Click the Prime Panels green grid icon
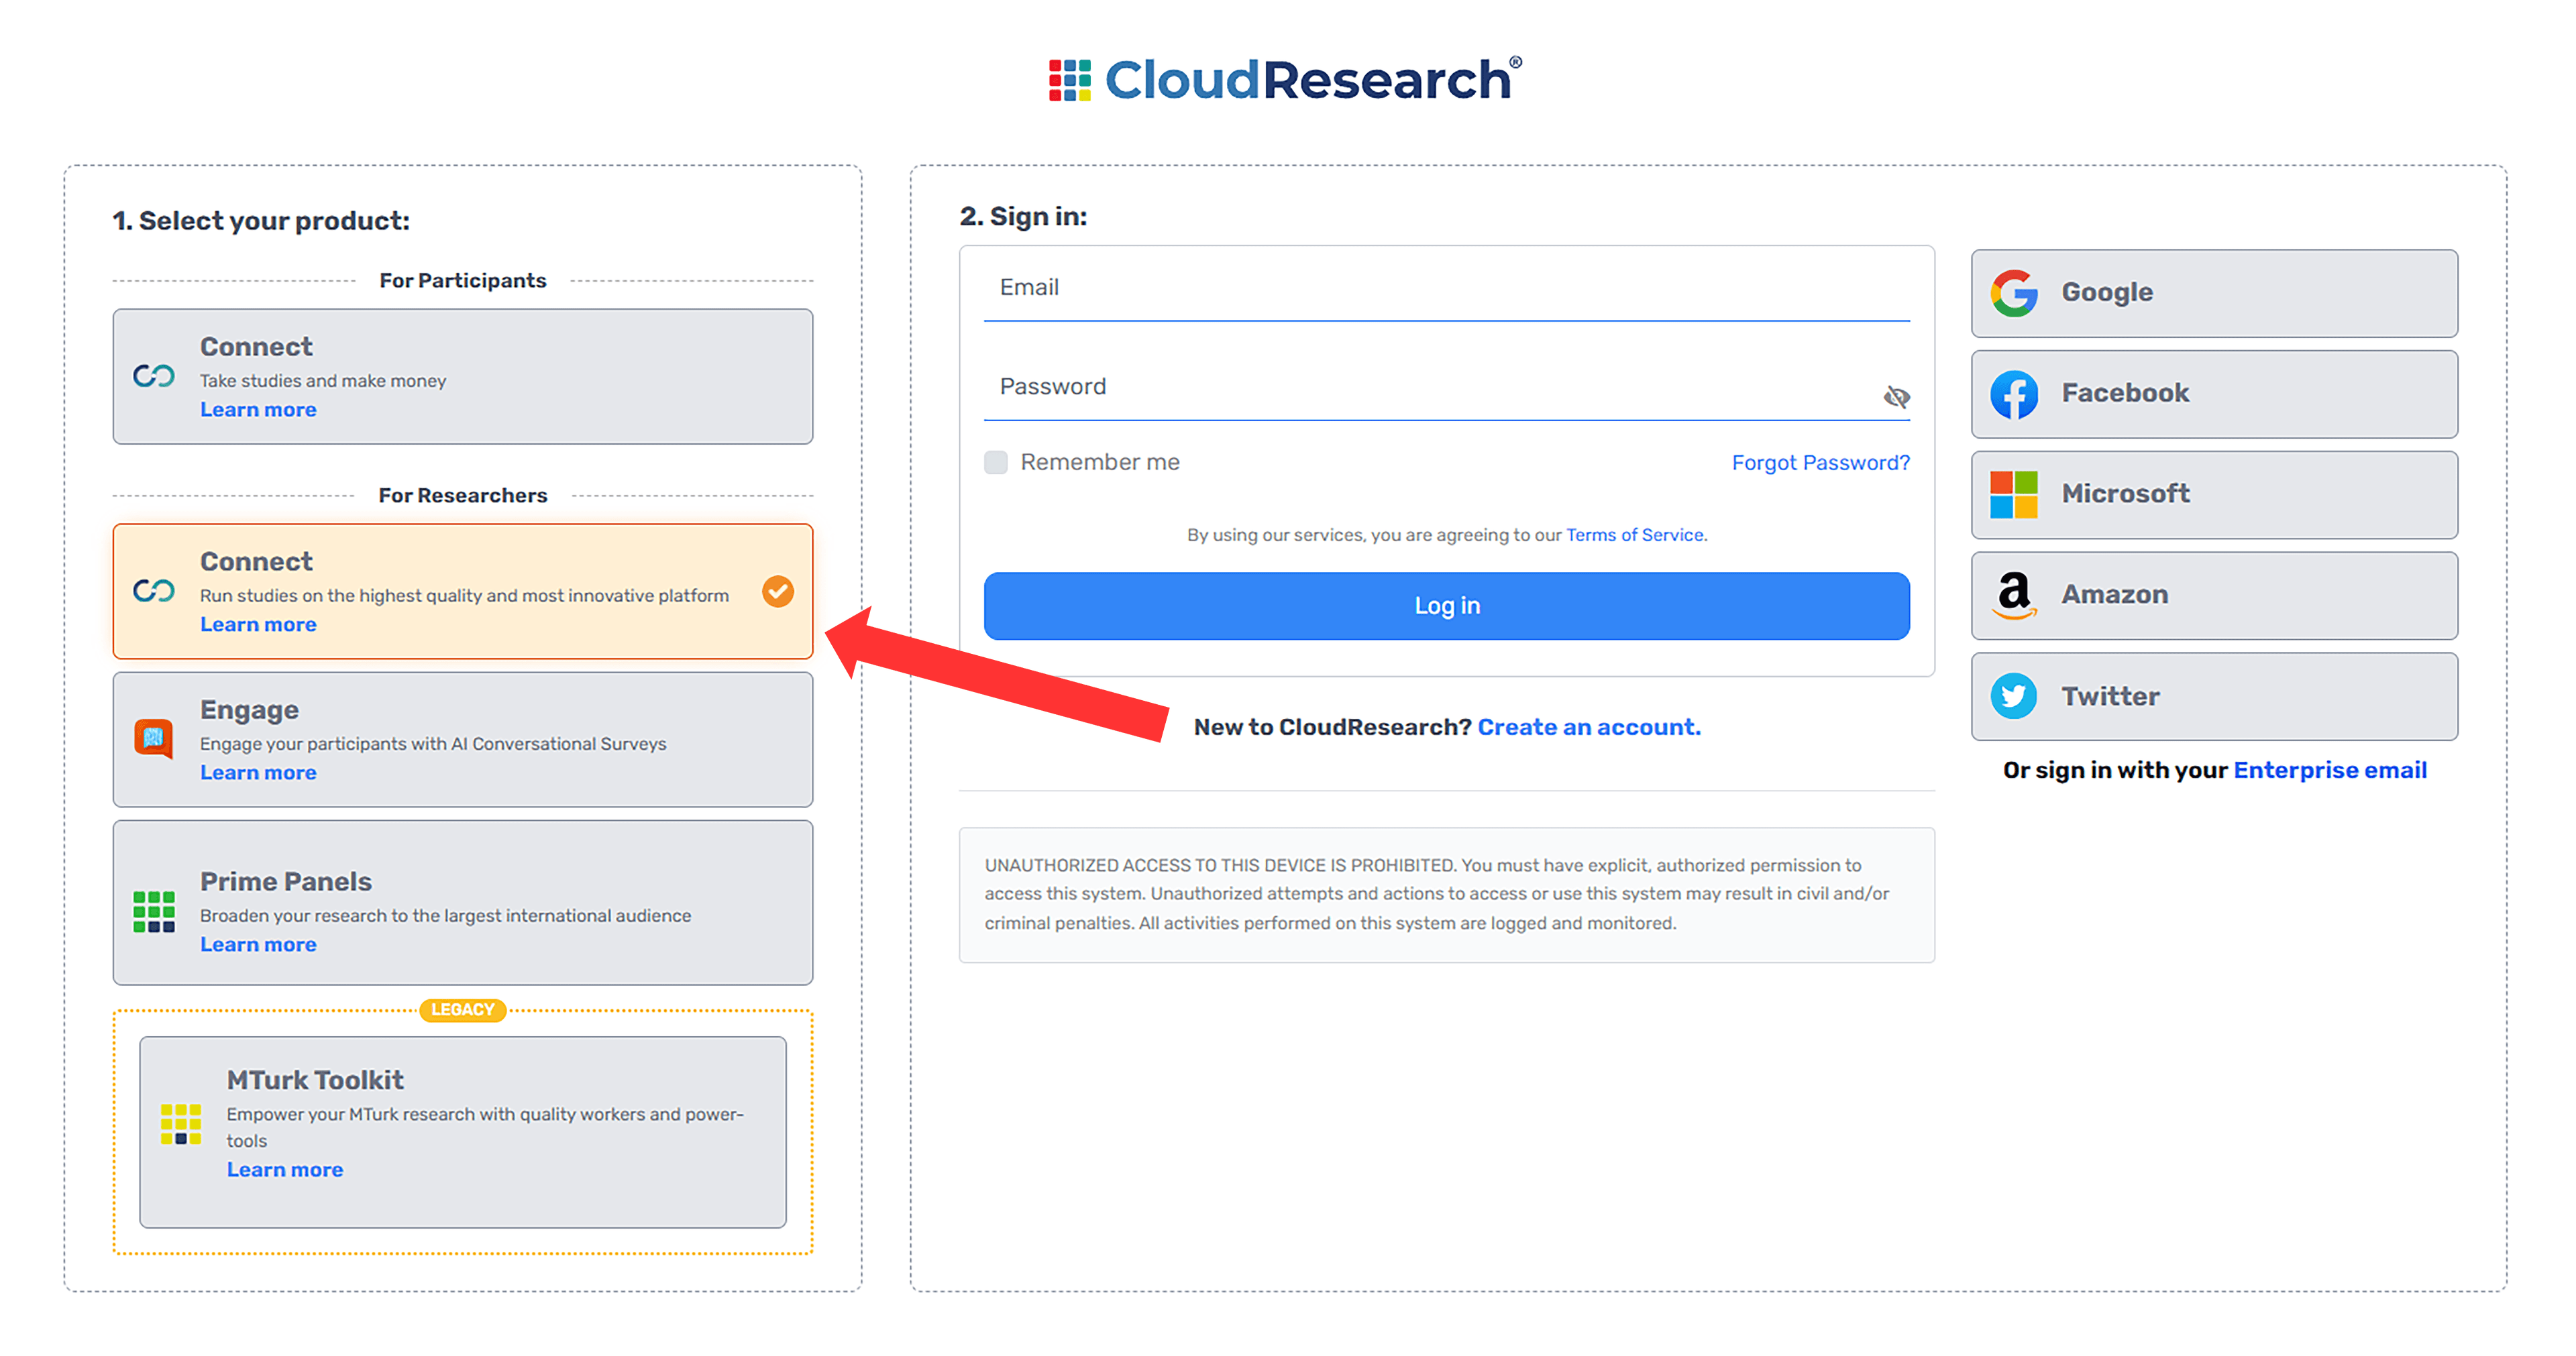Screen dimensions: 2576x1356 (x=154, y=912)
